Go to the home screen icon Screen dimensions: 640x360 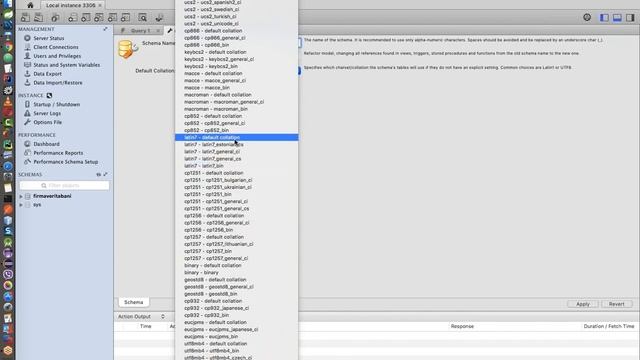(30, 5)
